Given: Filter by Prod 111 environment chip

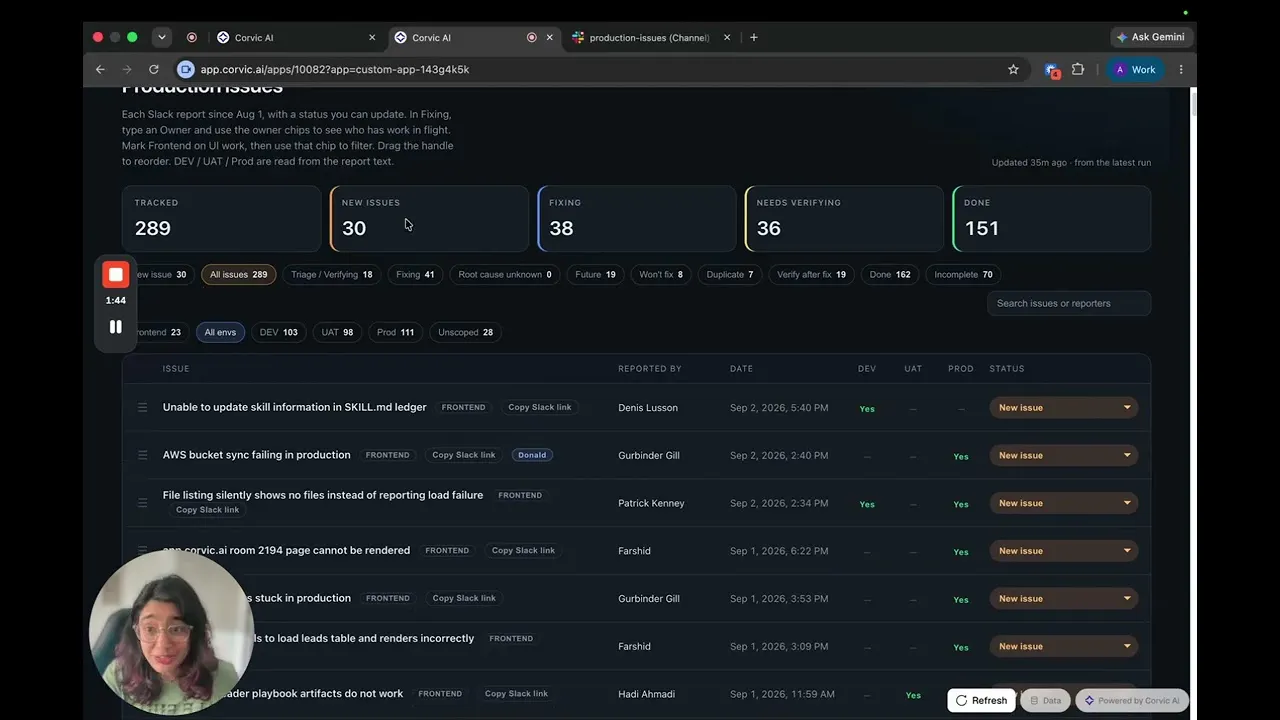Looking at the screenshot, I should [395, 332].
